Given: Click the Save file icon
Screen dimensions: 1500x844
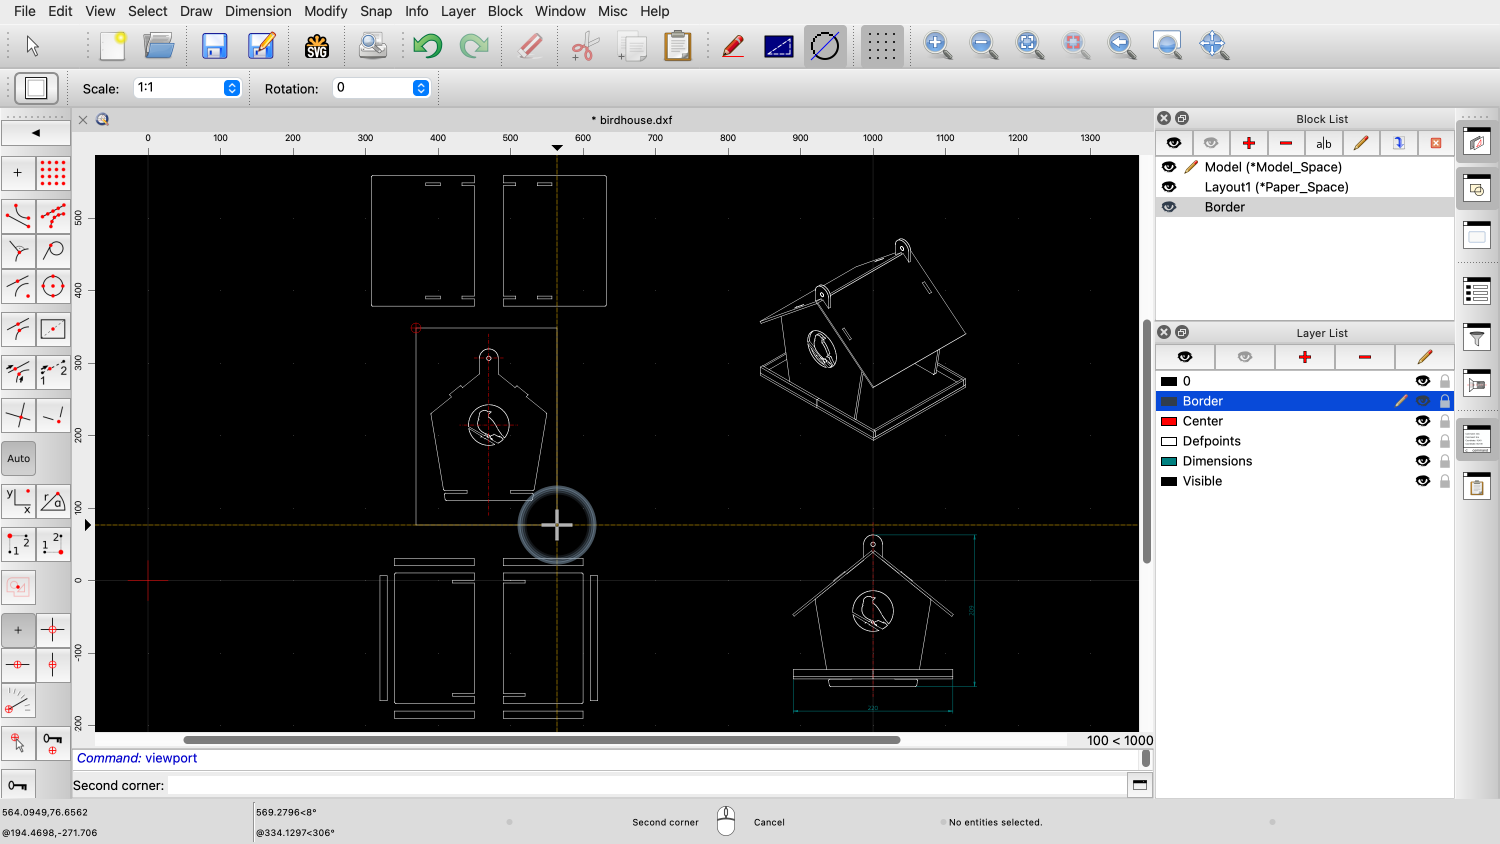Looking at the screenshot, I should pyautogui.click(x=214, y=46).
